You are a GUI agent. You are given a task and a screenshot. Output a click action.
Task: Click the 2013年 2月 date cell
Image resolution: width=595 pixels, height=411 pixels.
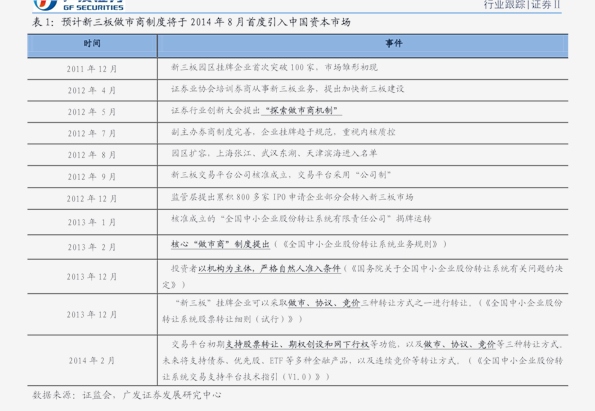pos(92,247)
